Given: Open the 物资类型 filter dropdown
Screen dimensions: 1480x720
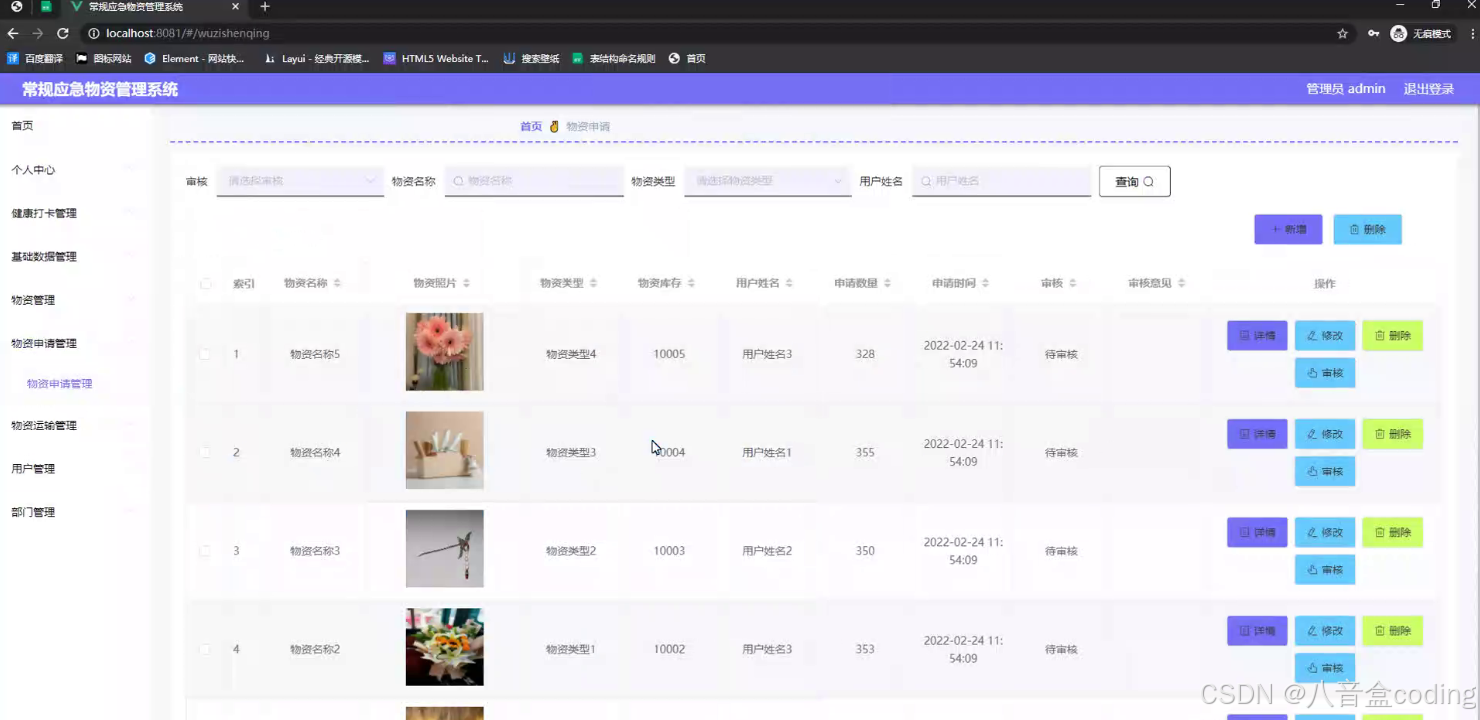Looking at the screenshot, I should click(768, 181).
